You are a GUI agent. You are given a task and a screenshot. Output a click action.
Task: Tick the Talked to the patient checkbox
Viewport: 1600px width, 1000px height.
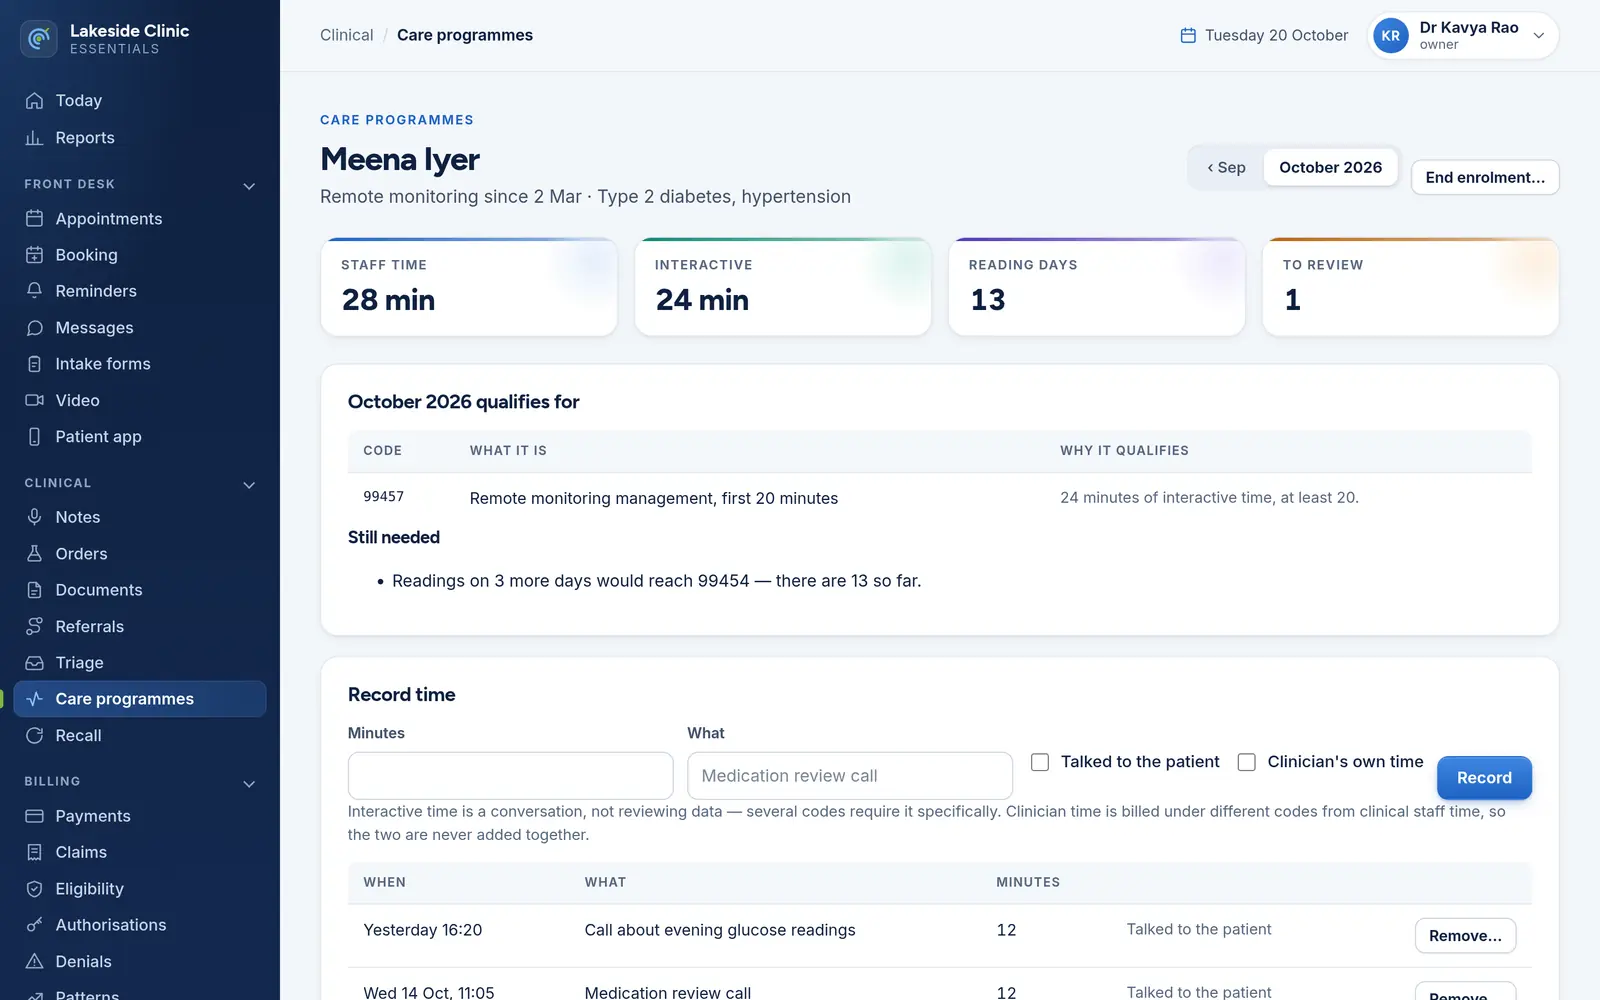click(x=1040, y=762)
